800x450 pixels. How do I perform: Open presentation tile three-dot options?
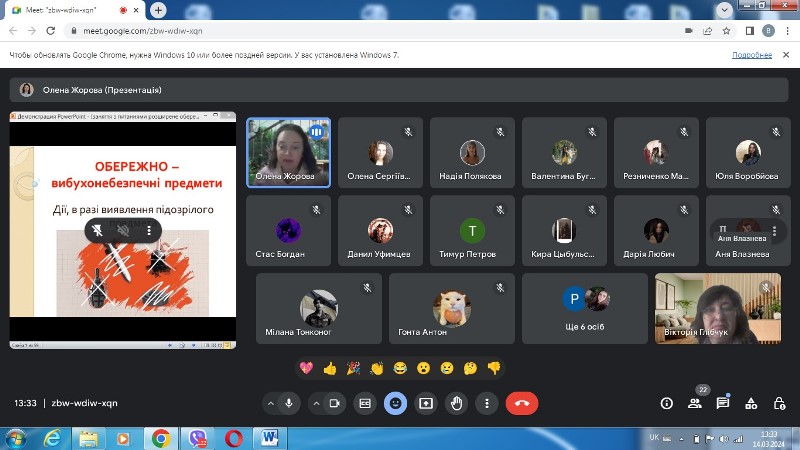(149, 231)
